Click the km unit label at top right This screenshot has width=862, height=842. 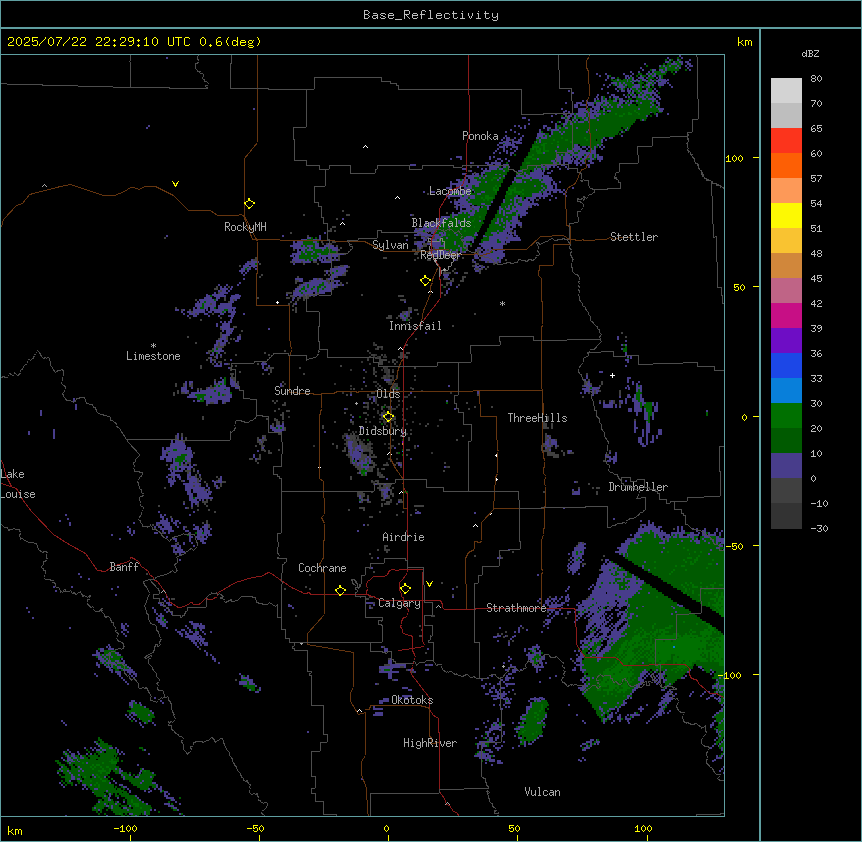pyautogui.click(x=745, y=42)
